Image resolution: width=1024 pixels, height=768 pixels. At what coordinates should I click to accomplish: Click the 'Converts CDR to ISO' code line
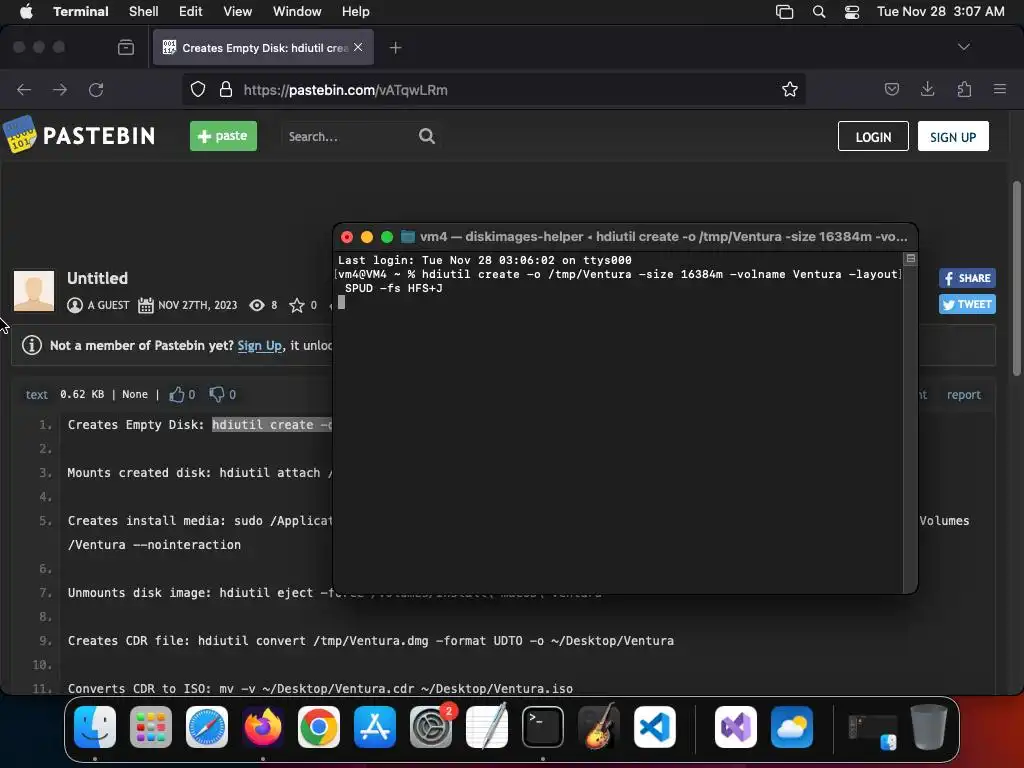coord(320,688)
